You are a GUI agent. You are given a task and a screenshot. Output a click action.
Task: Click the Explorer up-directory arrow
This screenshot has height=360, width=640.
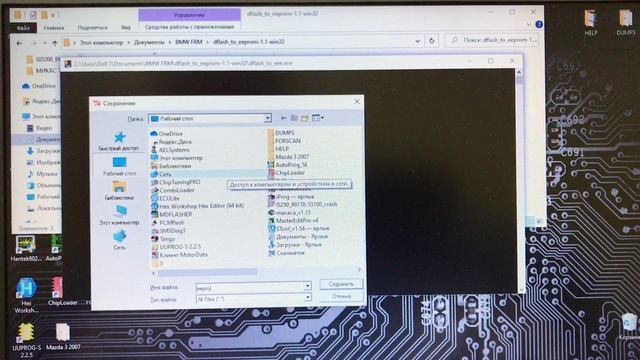click(54, 43)
